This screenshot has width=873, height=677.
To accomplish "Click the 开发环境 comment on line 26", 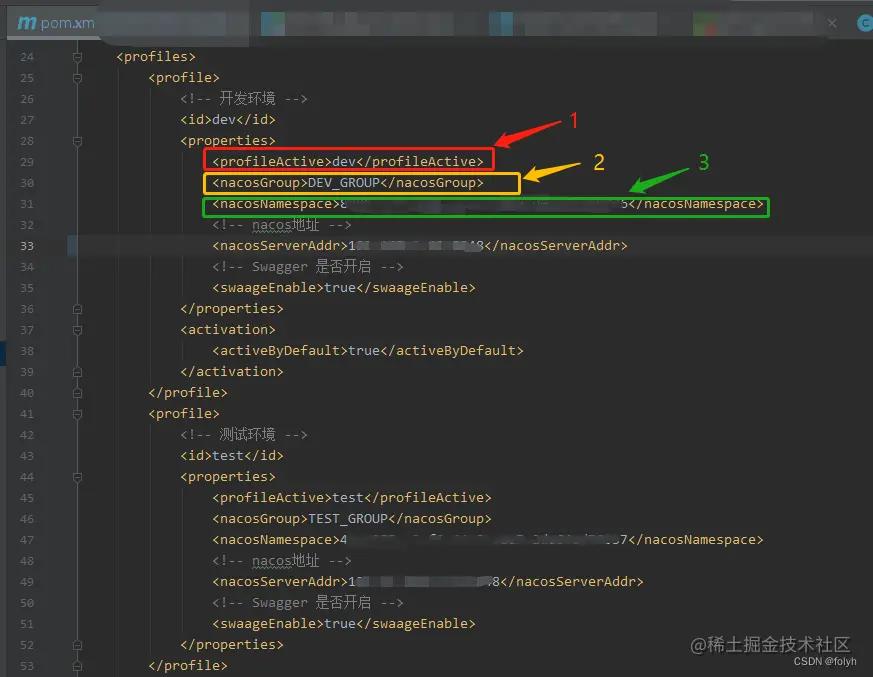I will click(243, 99).
